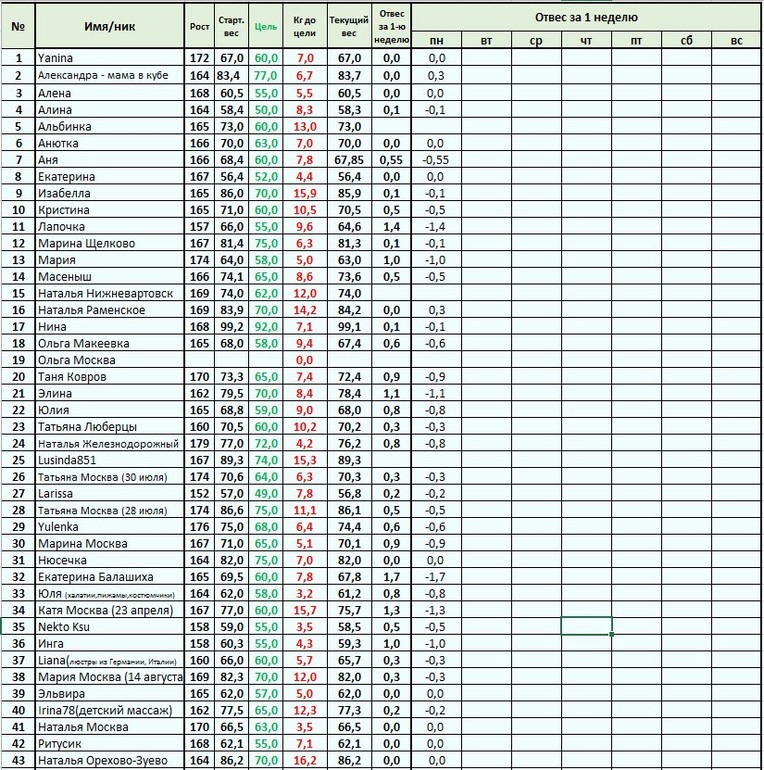
Task: Click the "сб" day header cell
Action: (686, 40)
